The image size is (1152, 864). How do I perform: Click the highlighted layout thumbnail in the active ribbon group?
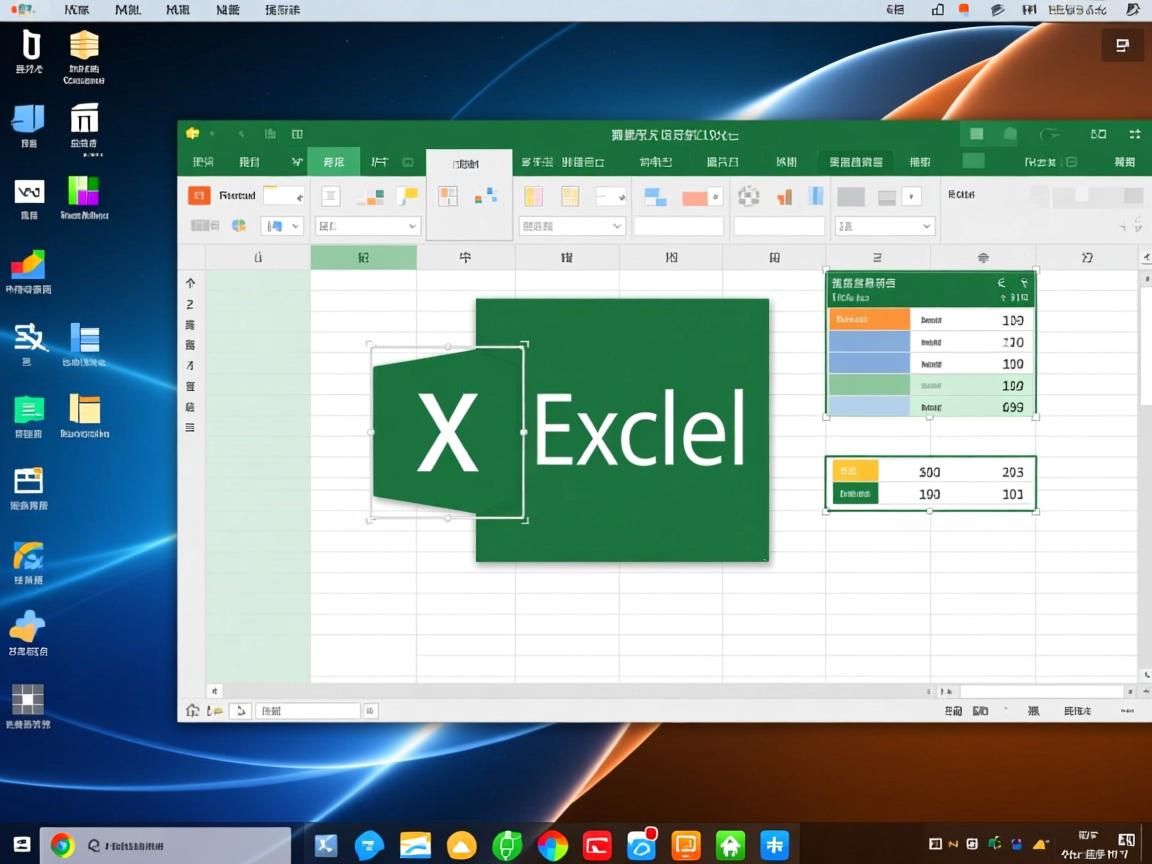click(x=449, y=194)
